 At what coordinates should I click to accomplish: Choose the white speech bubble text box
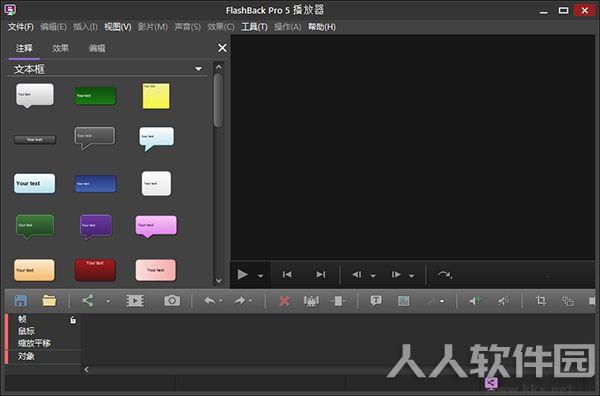coord(34,96)
